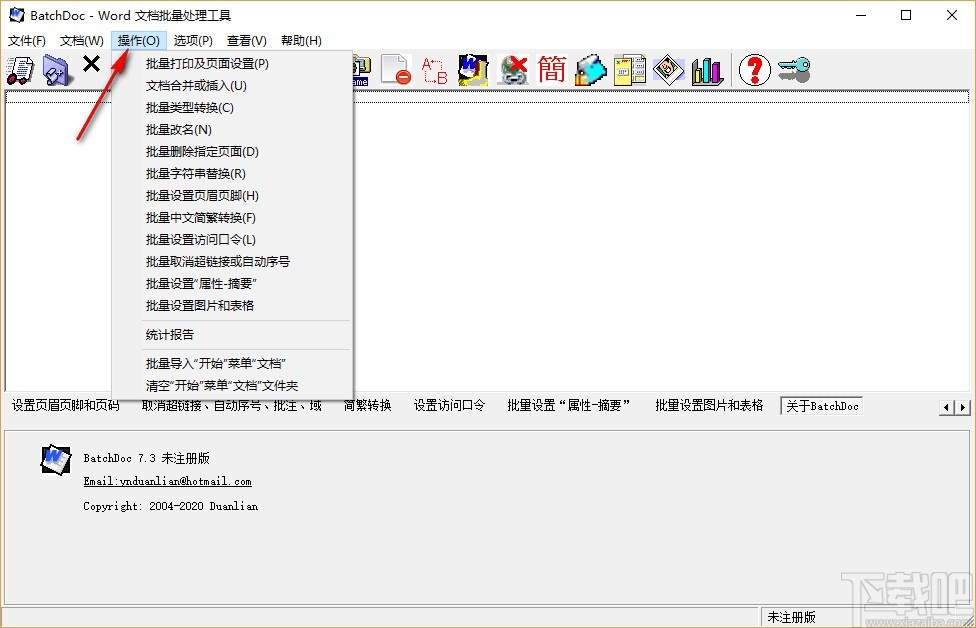Click the batch print and page setup toolbar icon
This screenshot has width=976, height=628.
coord(20,70)
